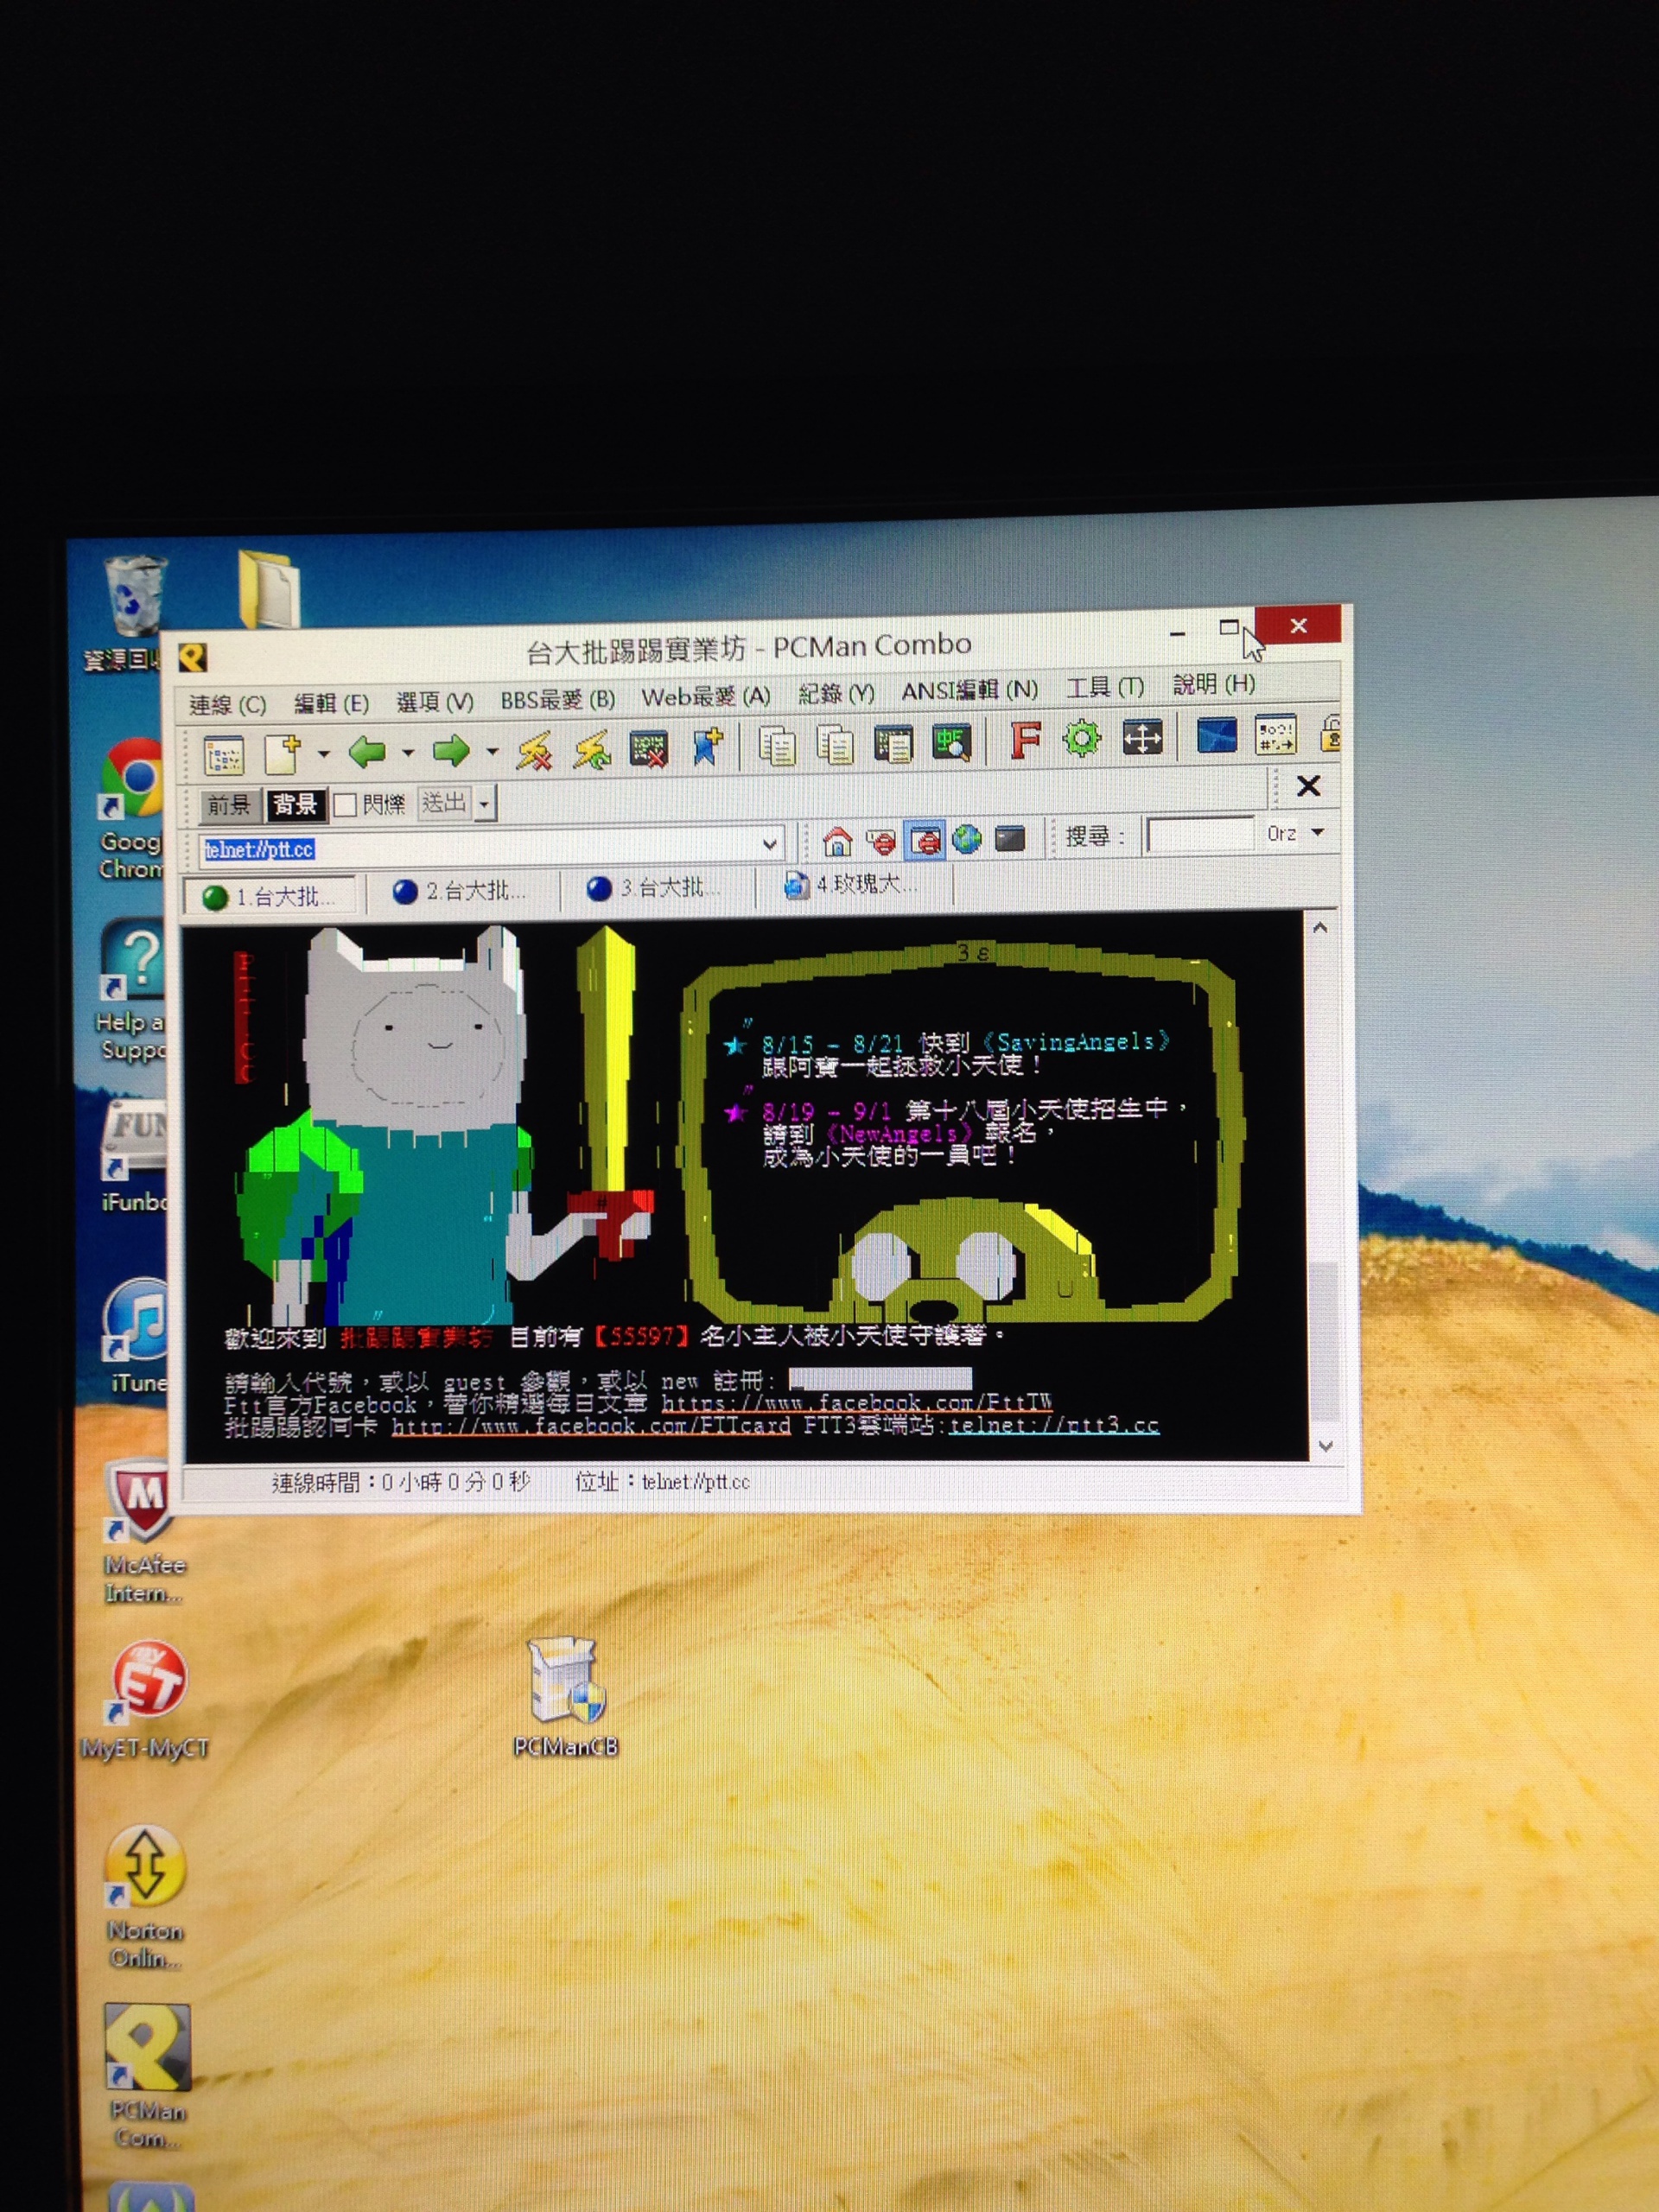Open the PCManCB desktop installer icon
Image resolution: width=1659 pixels, height=2212 pixels.
point(566,1697)
